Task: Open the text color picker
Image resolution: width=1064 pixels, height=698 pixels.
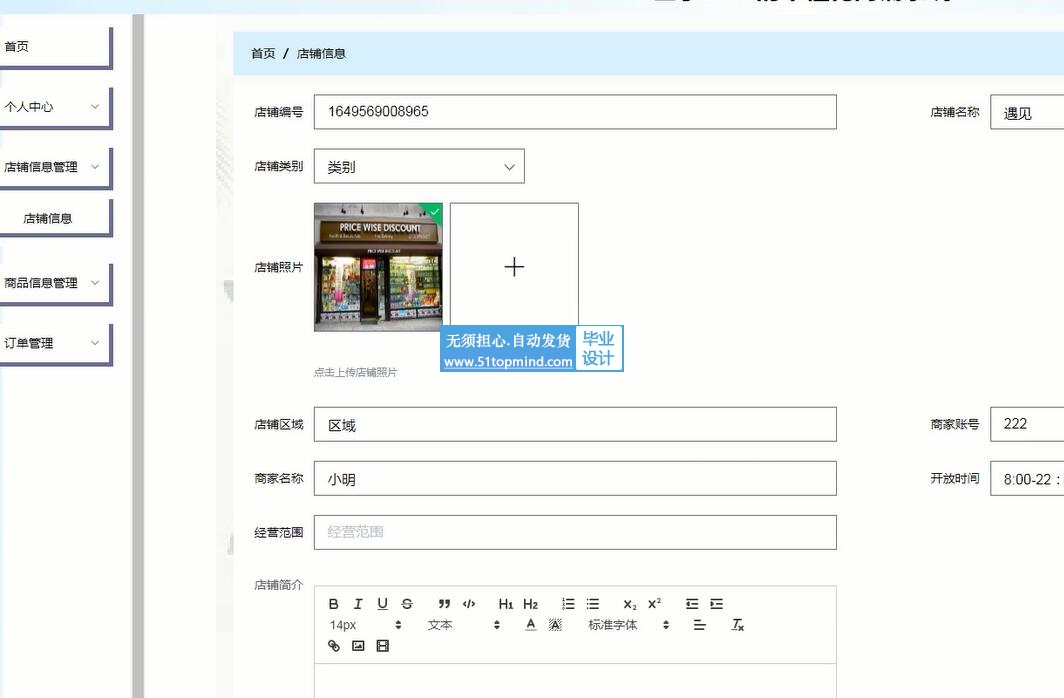Action: point(531,625)
